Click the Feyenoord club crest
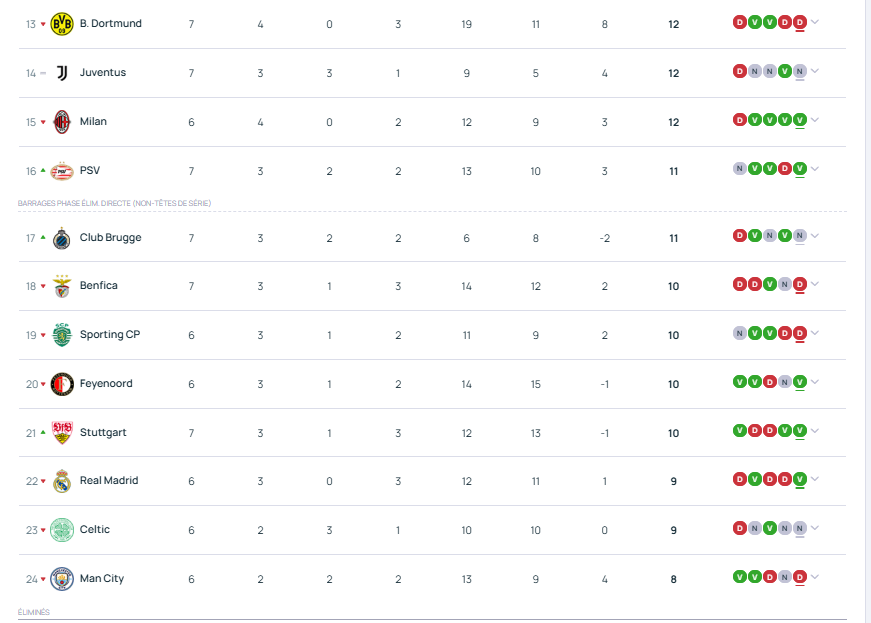 (x=62, y=384)
